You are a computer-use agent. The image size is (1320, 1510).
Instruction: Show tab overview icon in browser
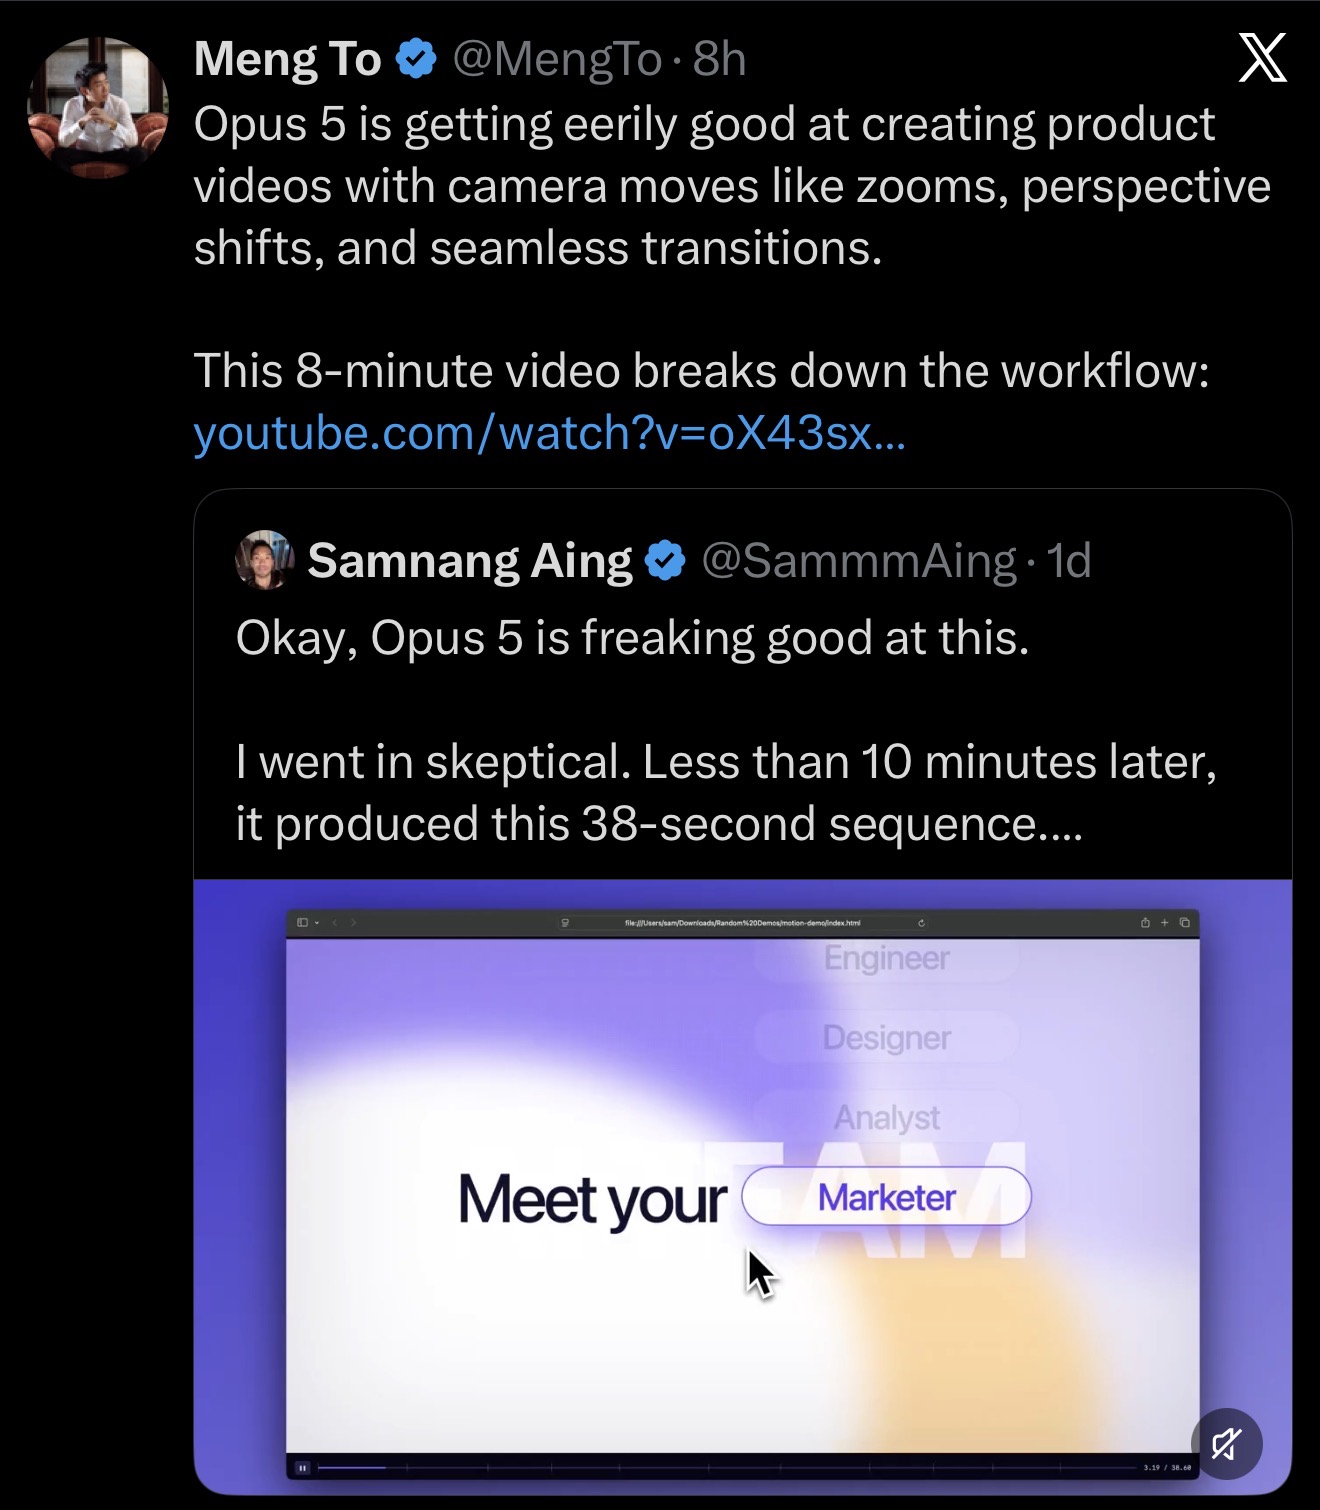(1184, 923)
